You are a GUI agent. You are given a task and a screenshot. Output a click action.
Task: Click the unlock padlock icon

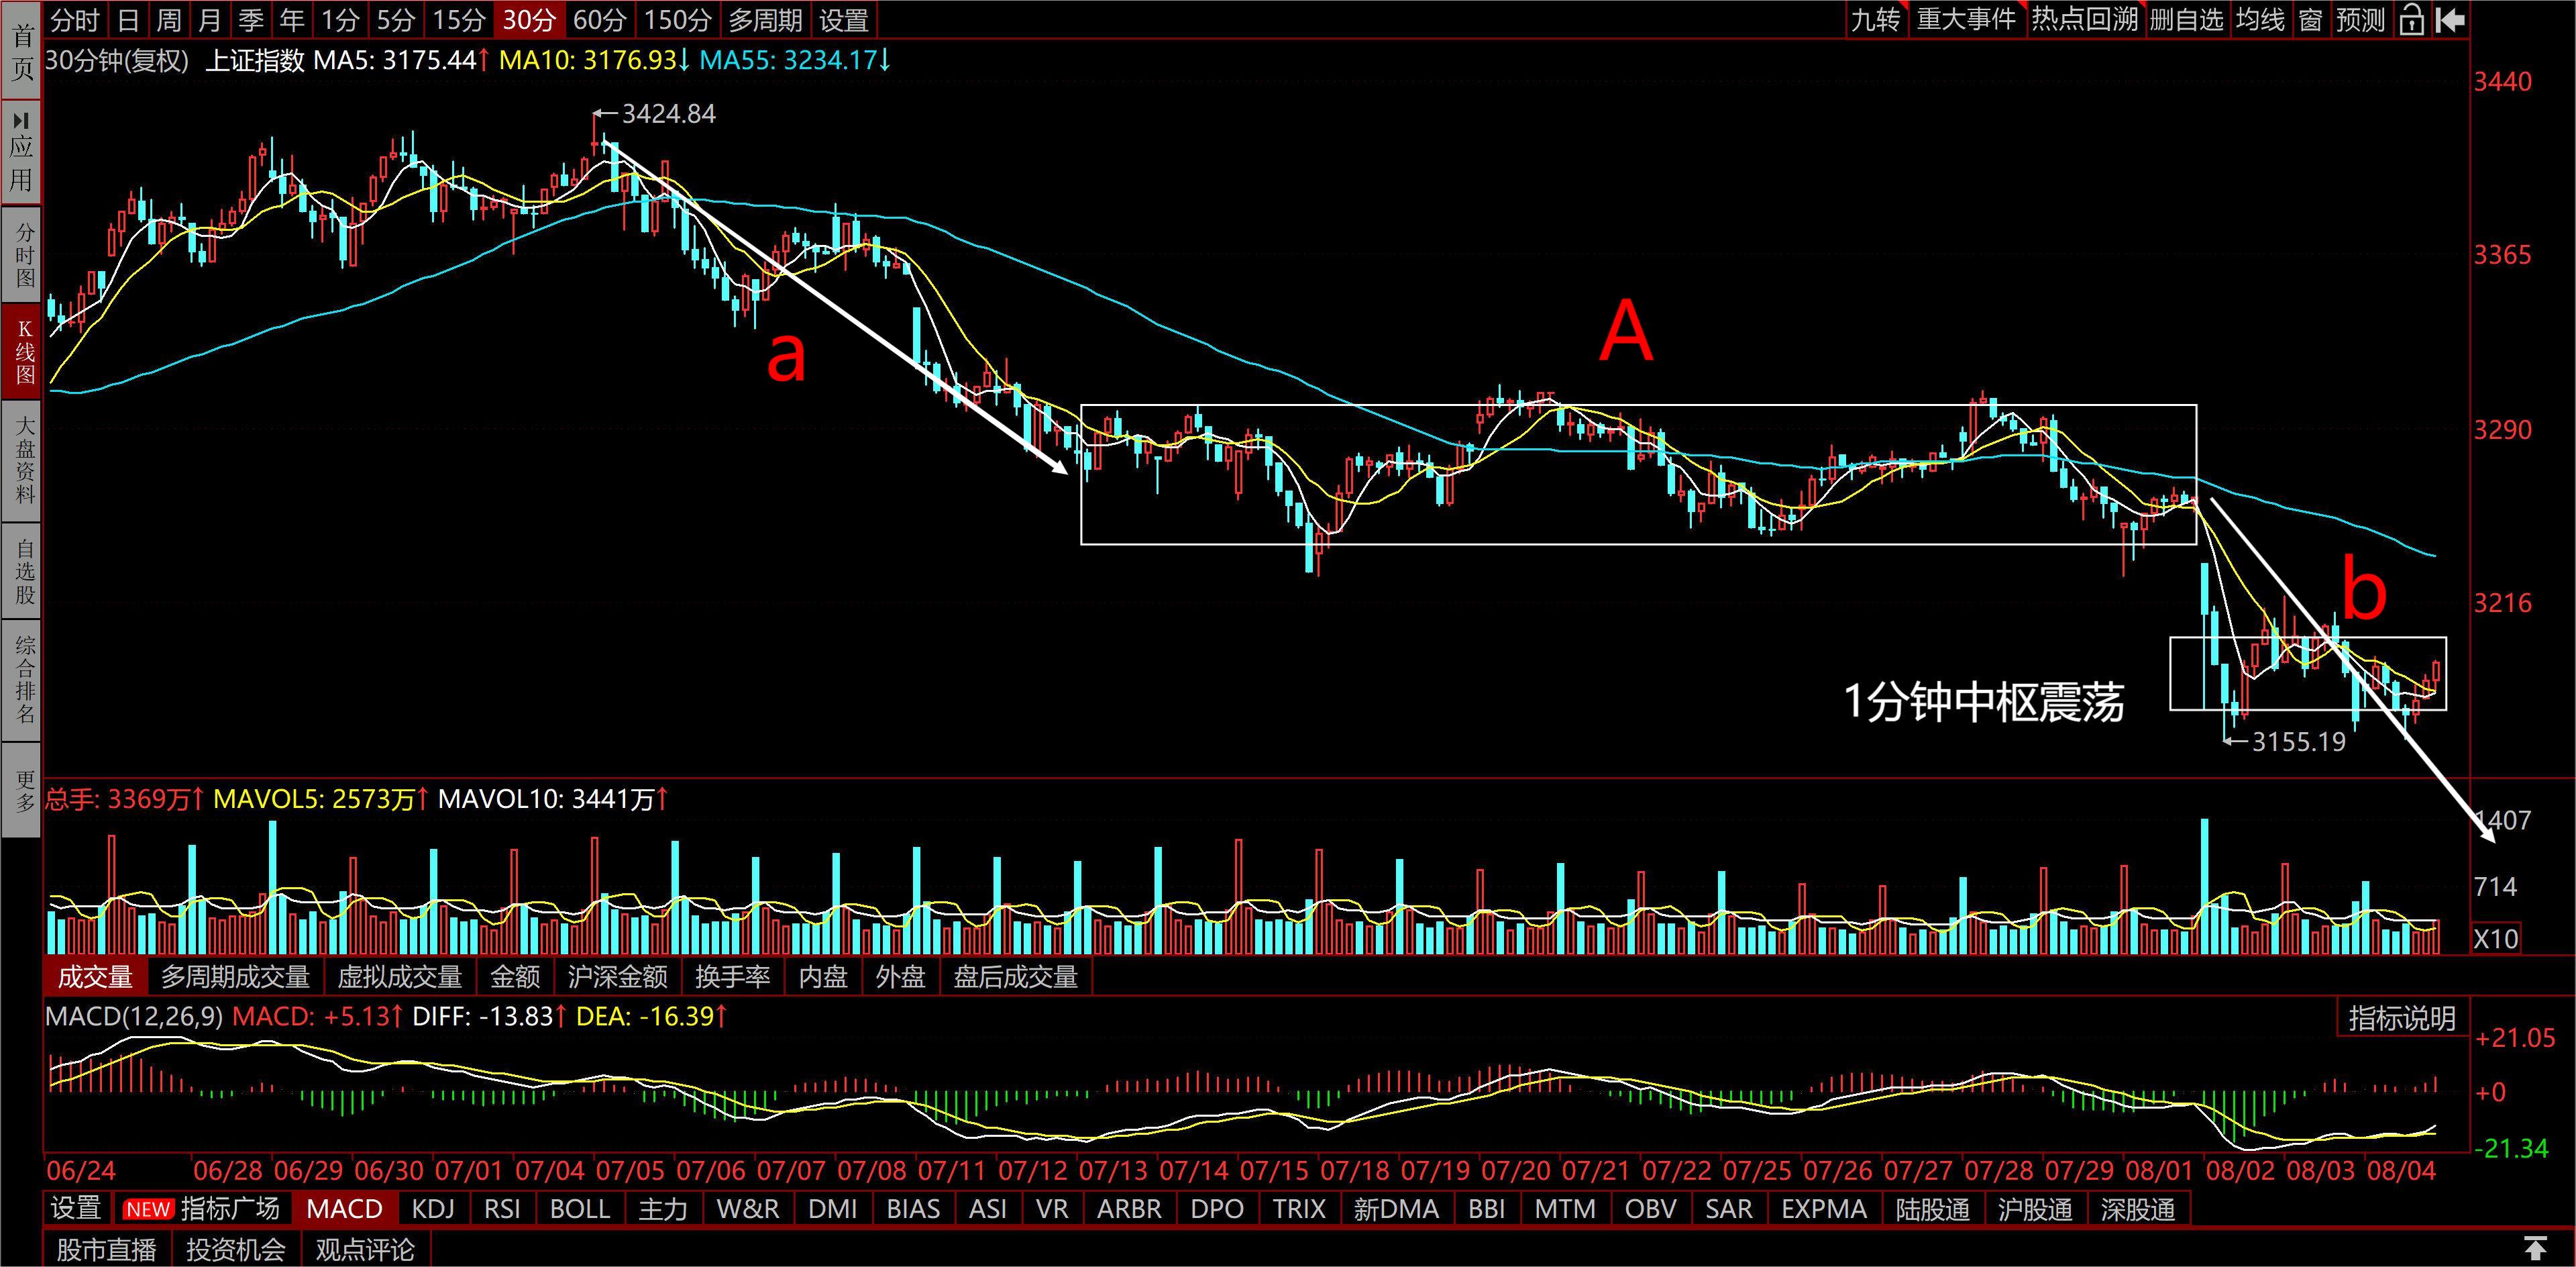click(2411, 19)
